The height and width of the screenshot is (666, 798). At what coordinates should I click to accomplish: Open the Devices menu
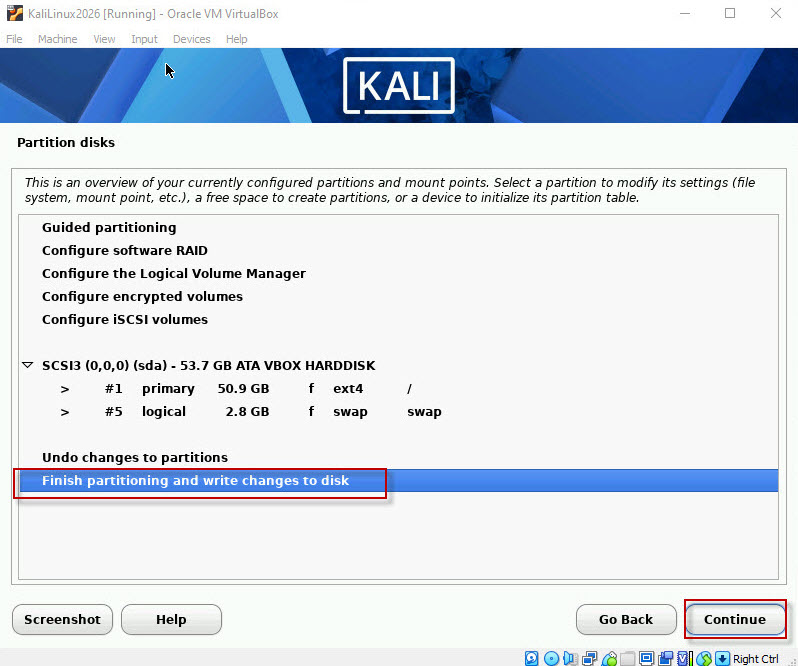coord(191,39)
